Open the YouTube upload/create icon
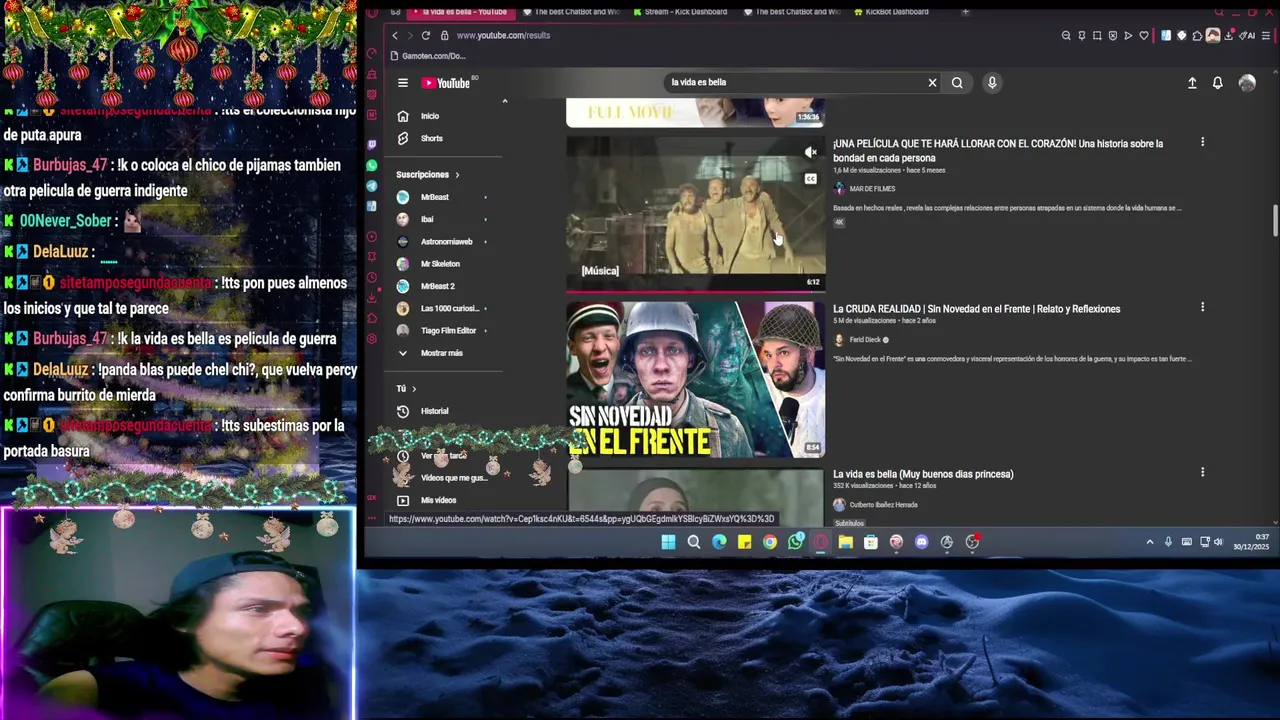The image size is (1280, 720). pyautogui.click(x=1192, y=83)
